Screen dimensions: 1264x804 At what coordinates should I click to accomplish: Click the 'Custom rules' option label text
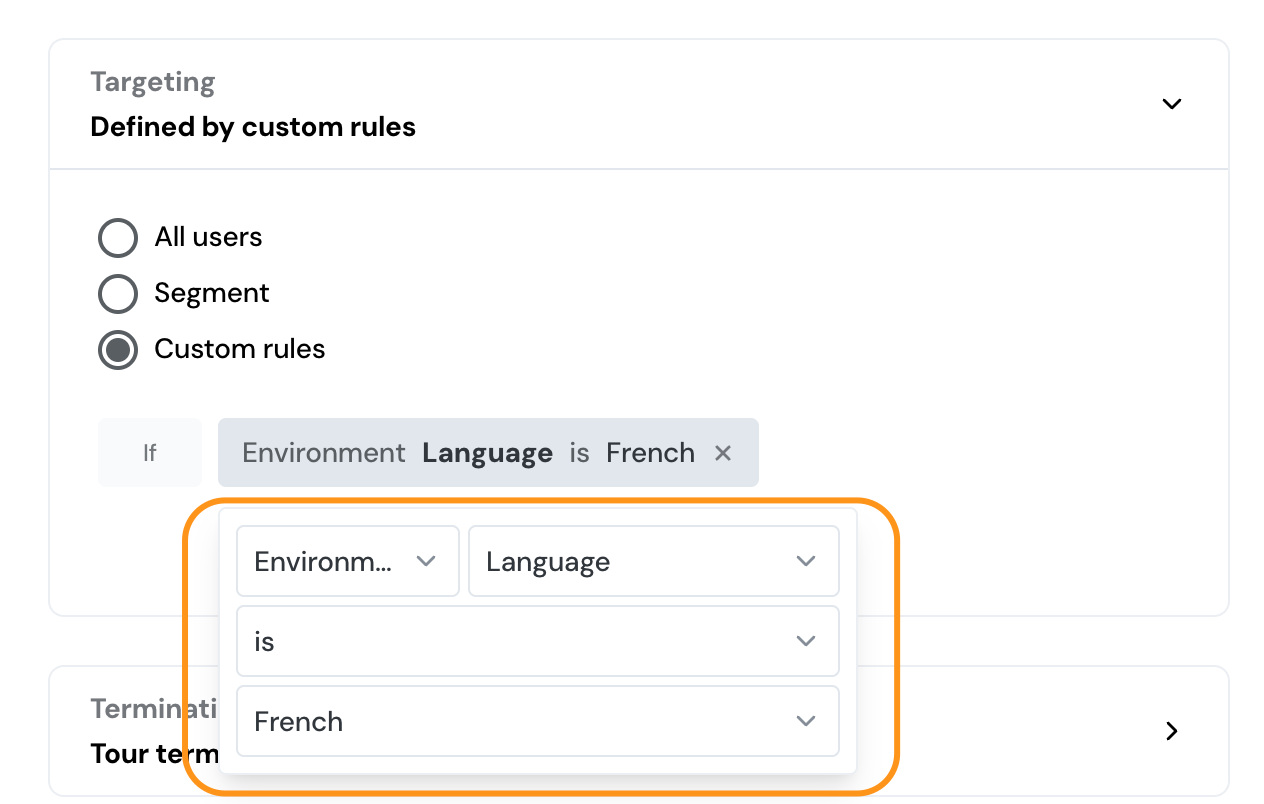click(x=240, y=349)
